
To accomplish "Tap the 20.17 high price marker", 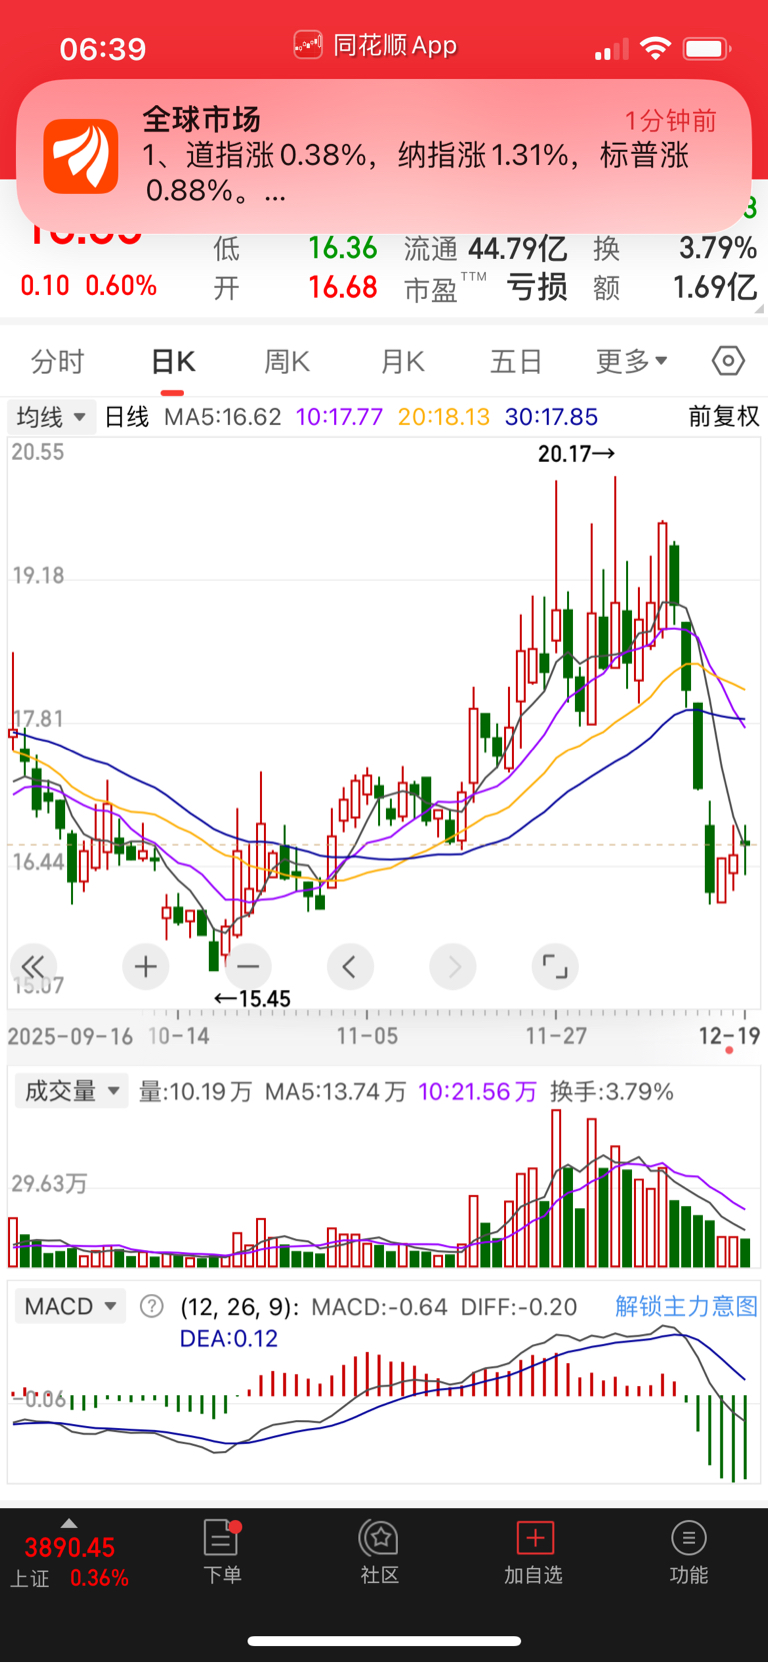I will click(x=577, y=454).
